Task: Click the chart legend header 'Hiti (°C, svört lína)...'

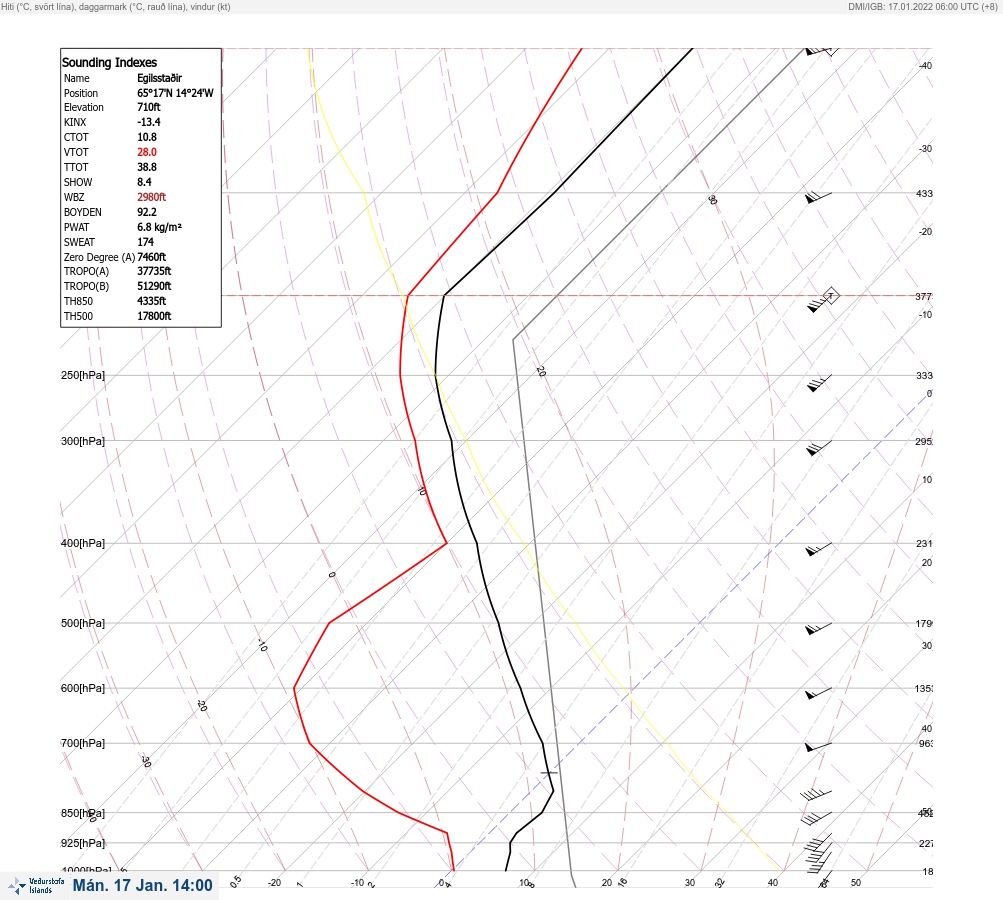Action: [116, 6]
